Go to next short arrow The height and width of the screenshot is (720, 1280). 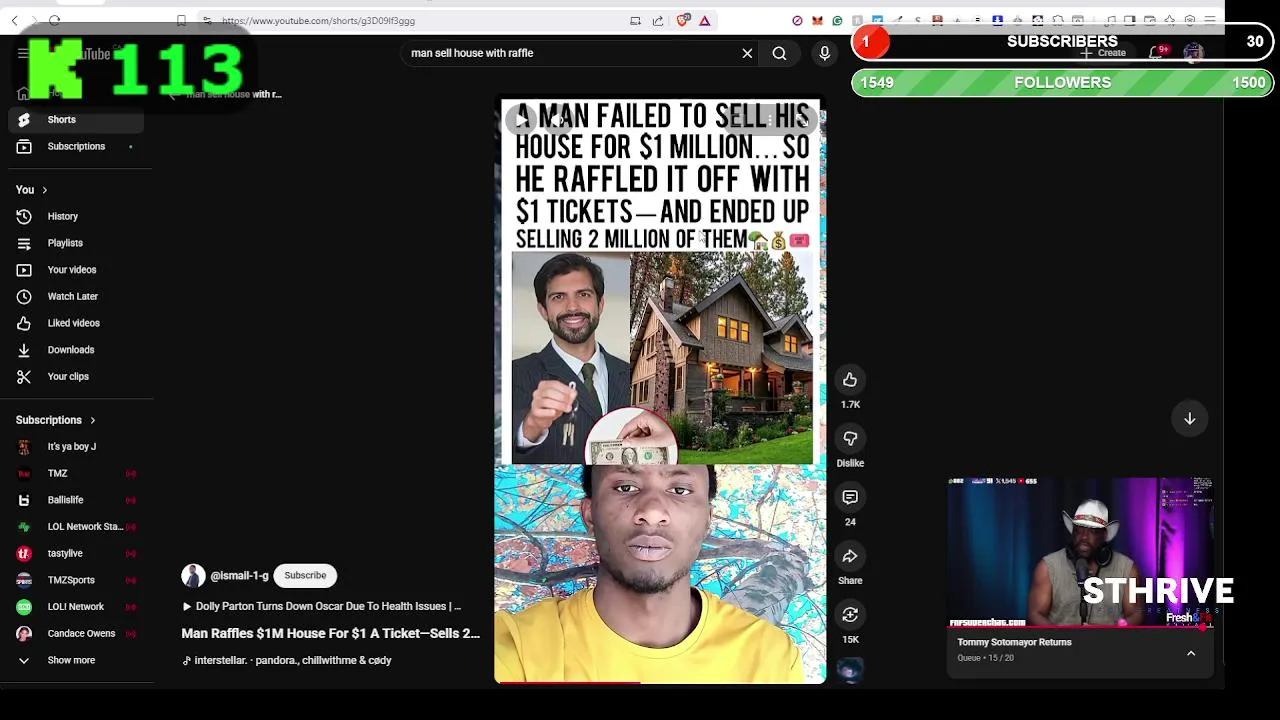1190,419
